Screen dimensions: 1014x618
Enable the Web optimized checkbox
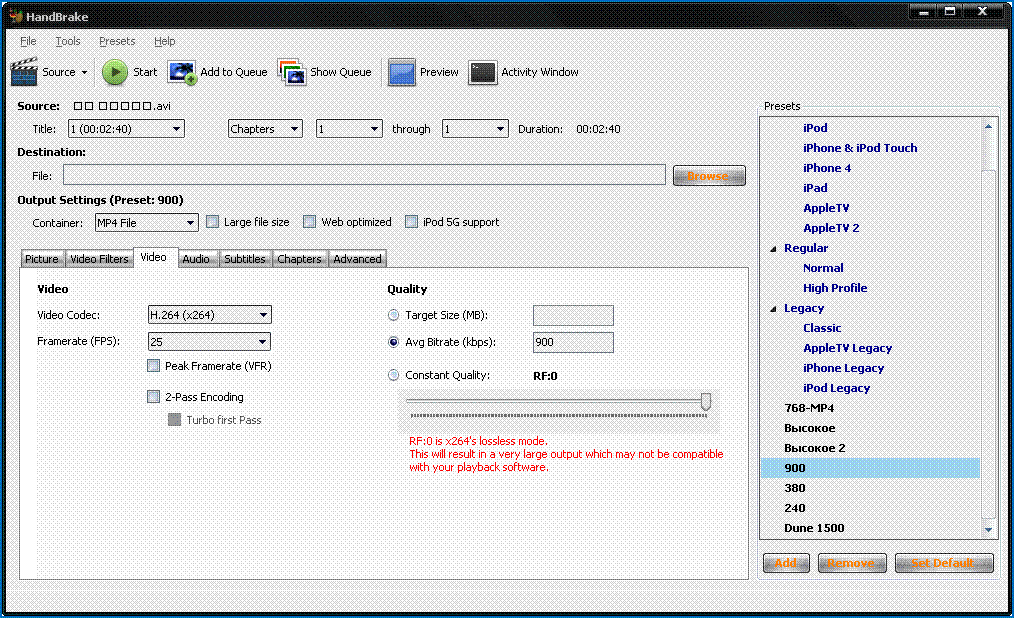tap(310, 222)
